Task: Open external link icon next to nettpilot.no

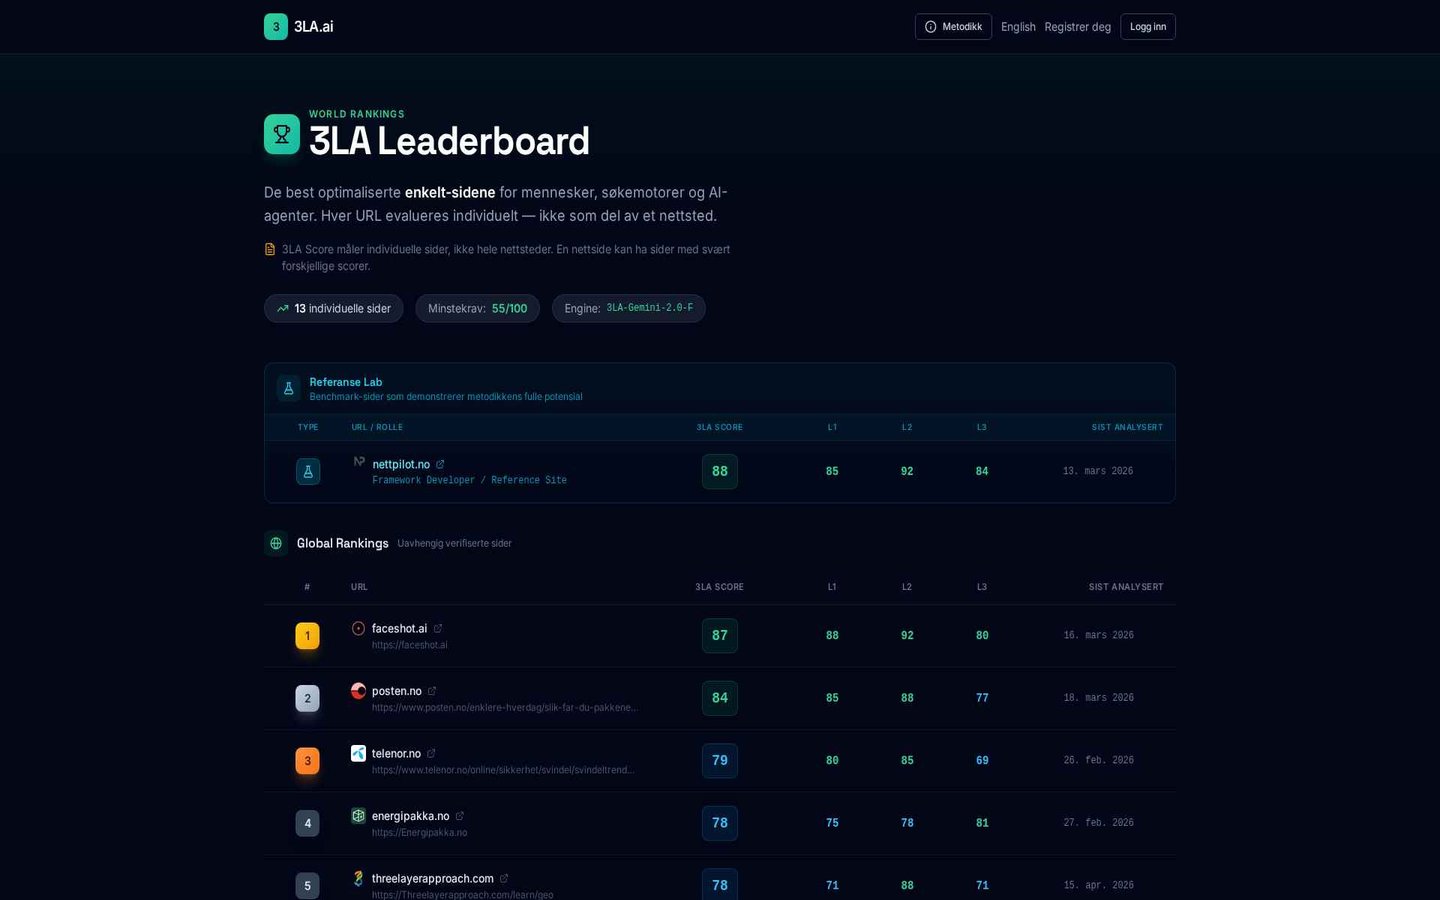Action: point(440,464)
